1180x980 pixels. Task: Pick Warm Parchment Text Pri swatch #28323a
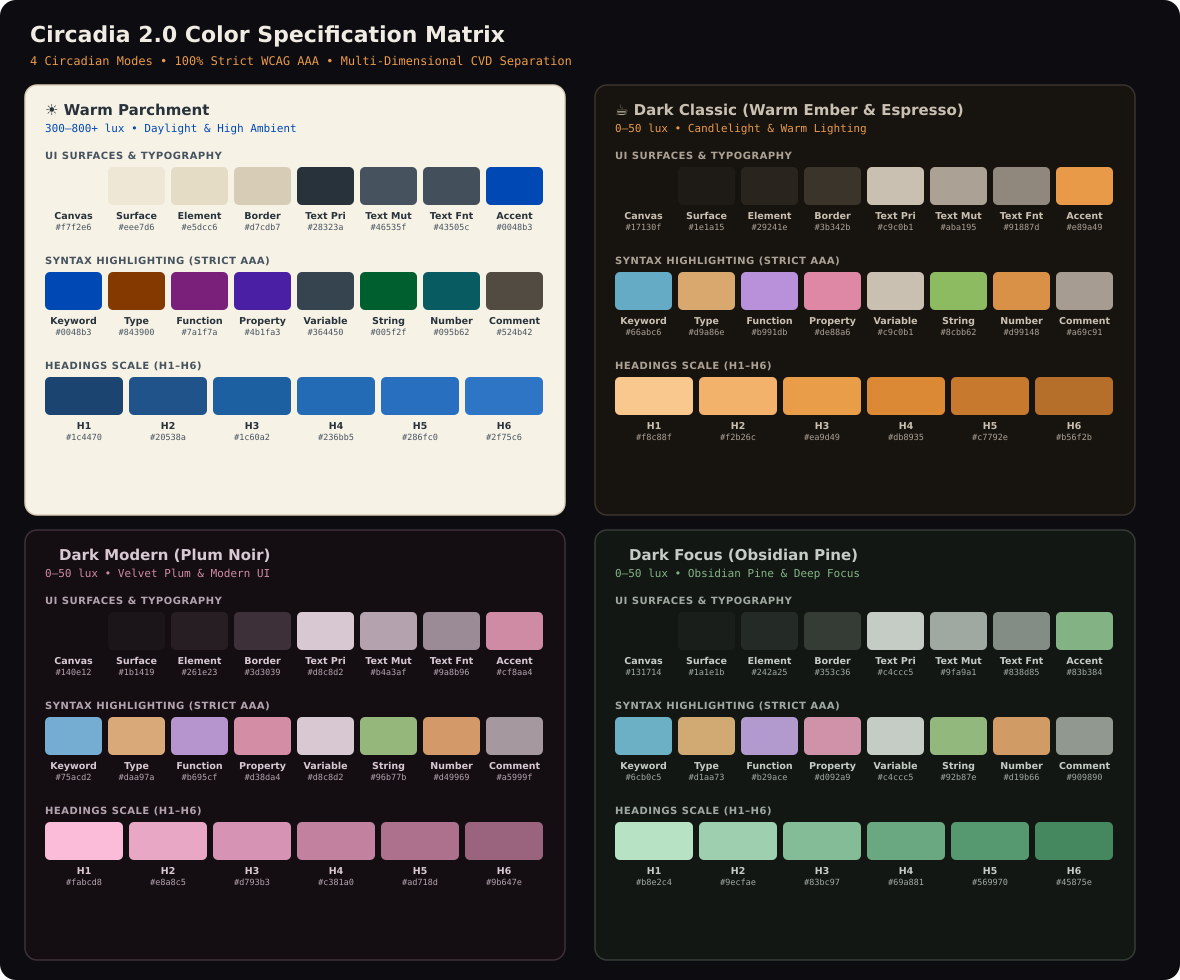click(325, 186)
